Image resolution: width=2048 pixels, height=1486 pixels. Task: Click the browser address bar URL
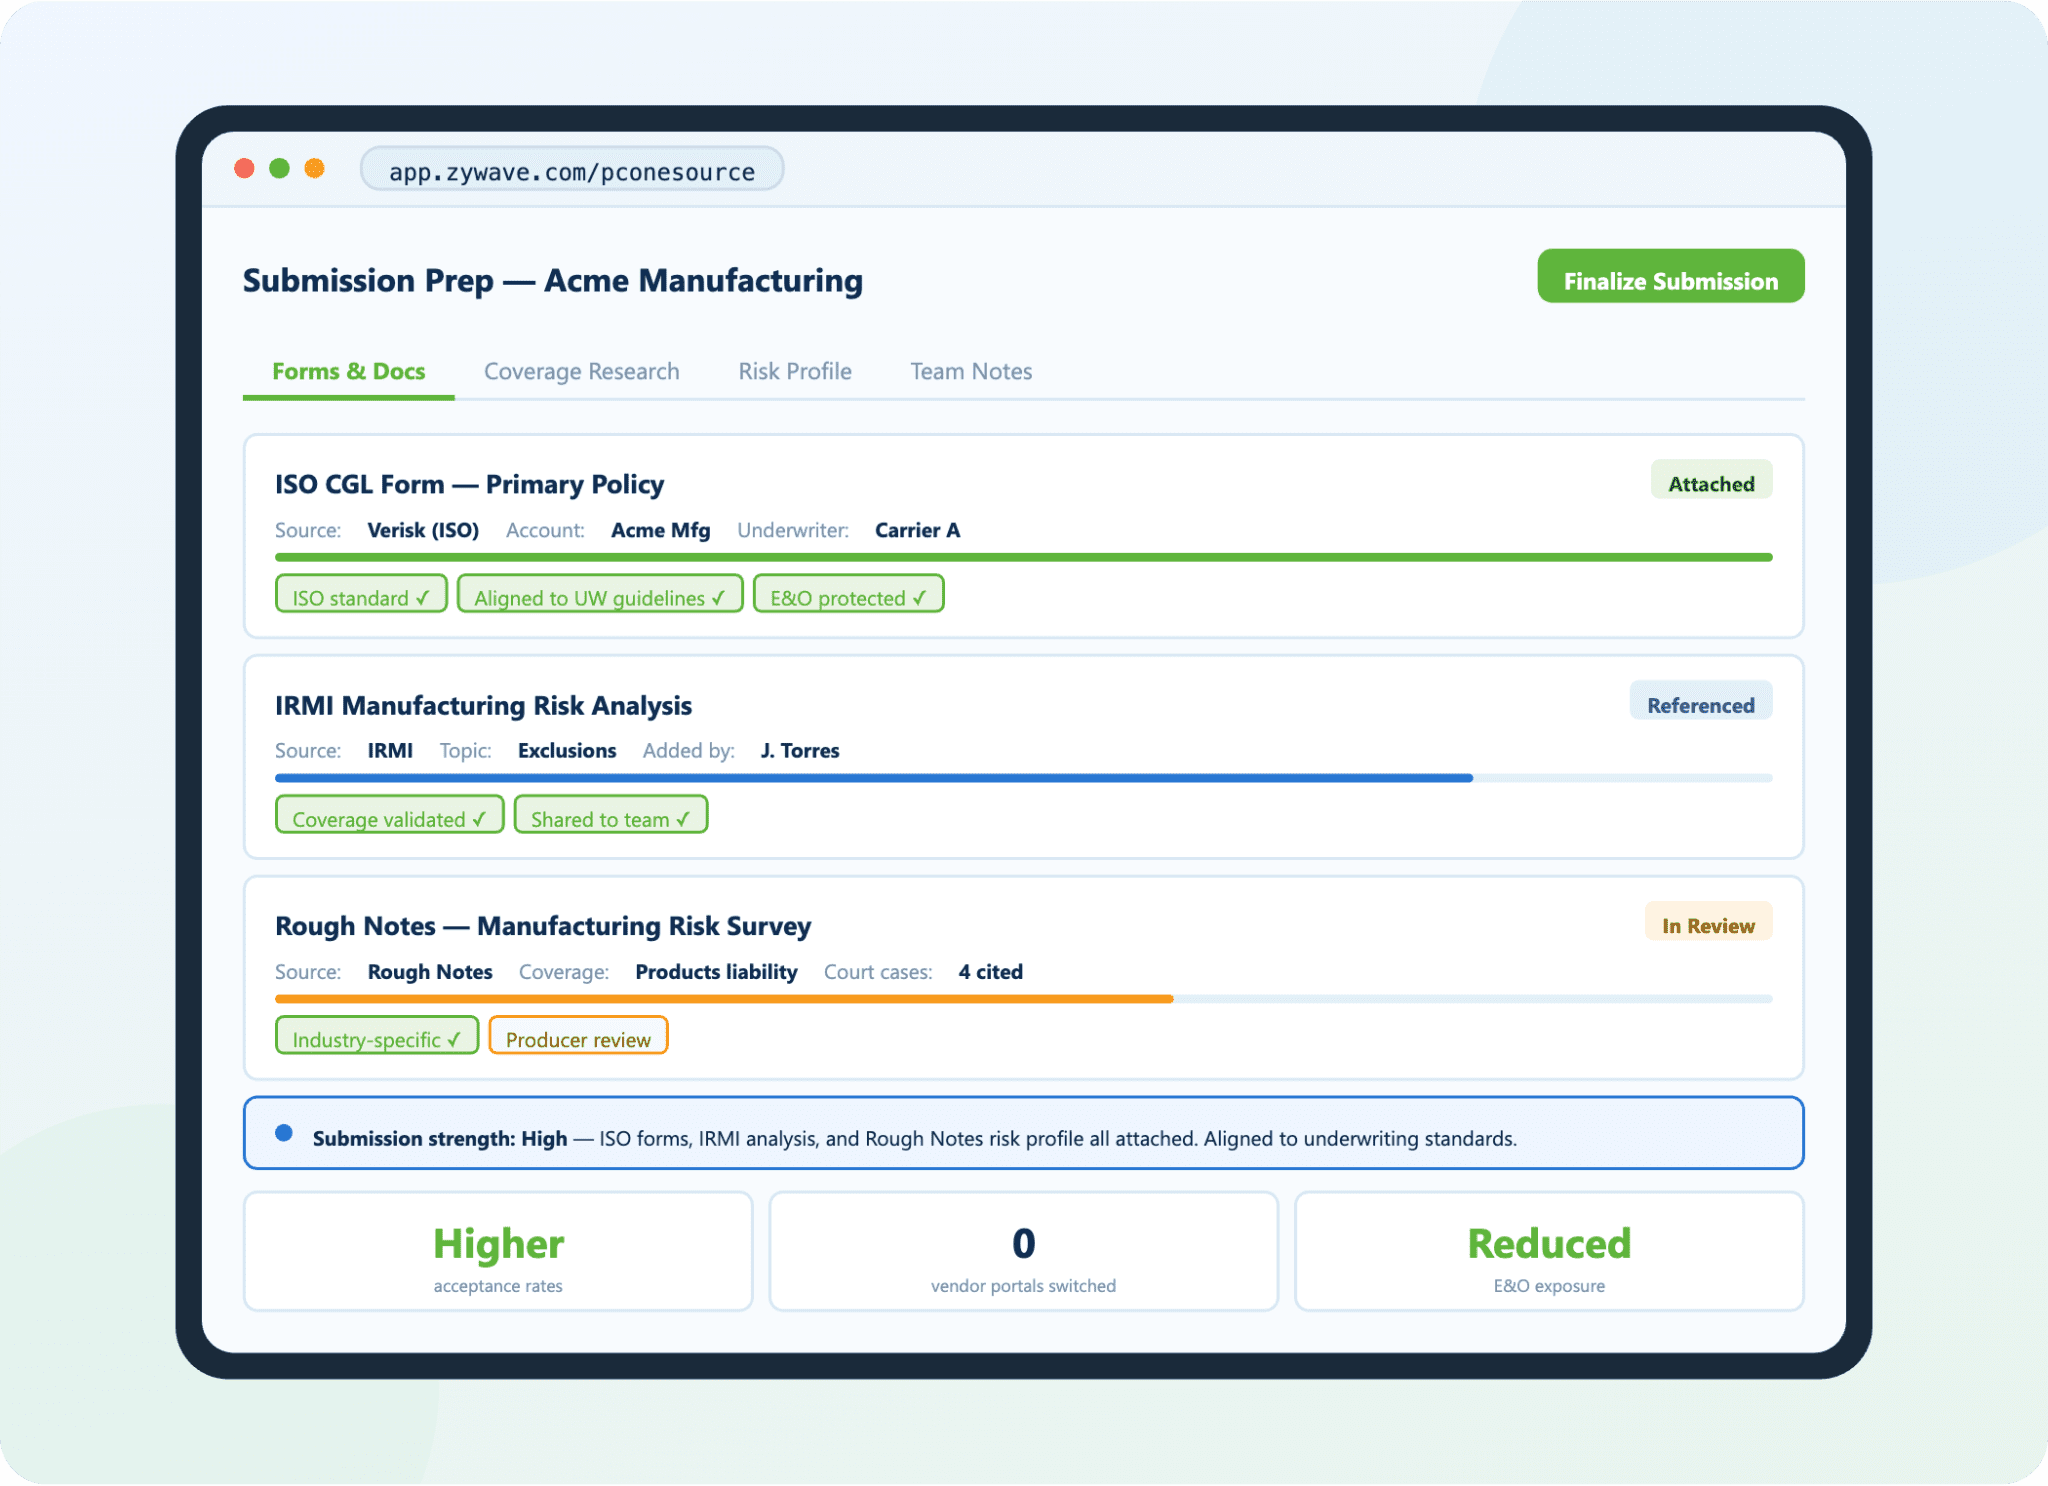[x=571, y=170]
